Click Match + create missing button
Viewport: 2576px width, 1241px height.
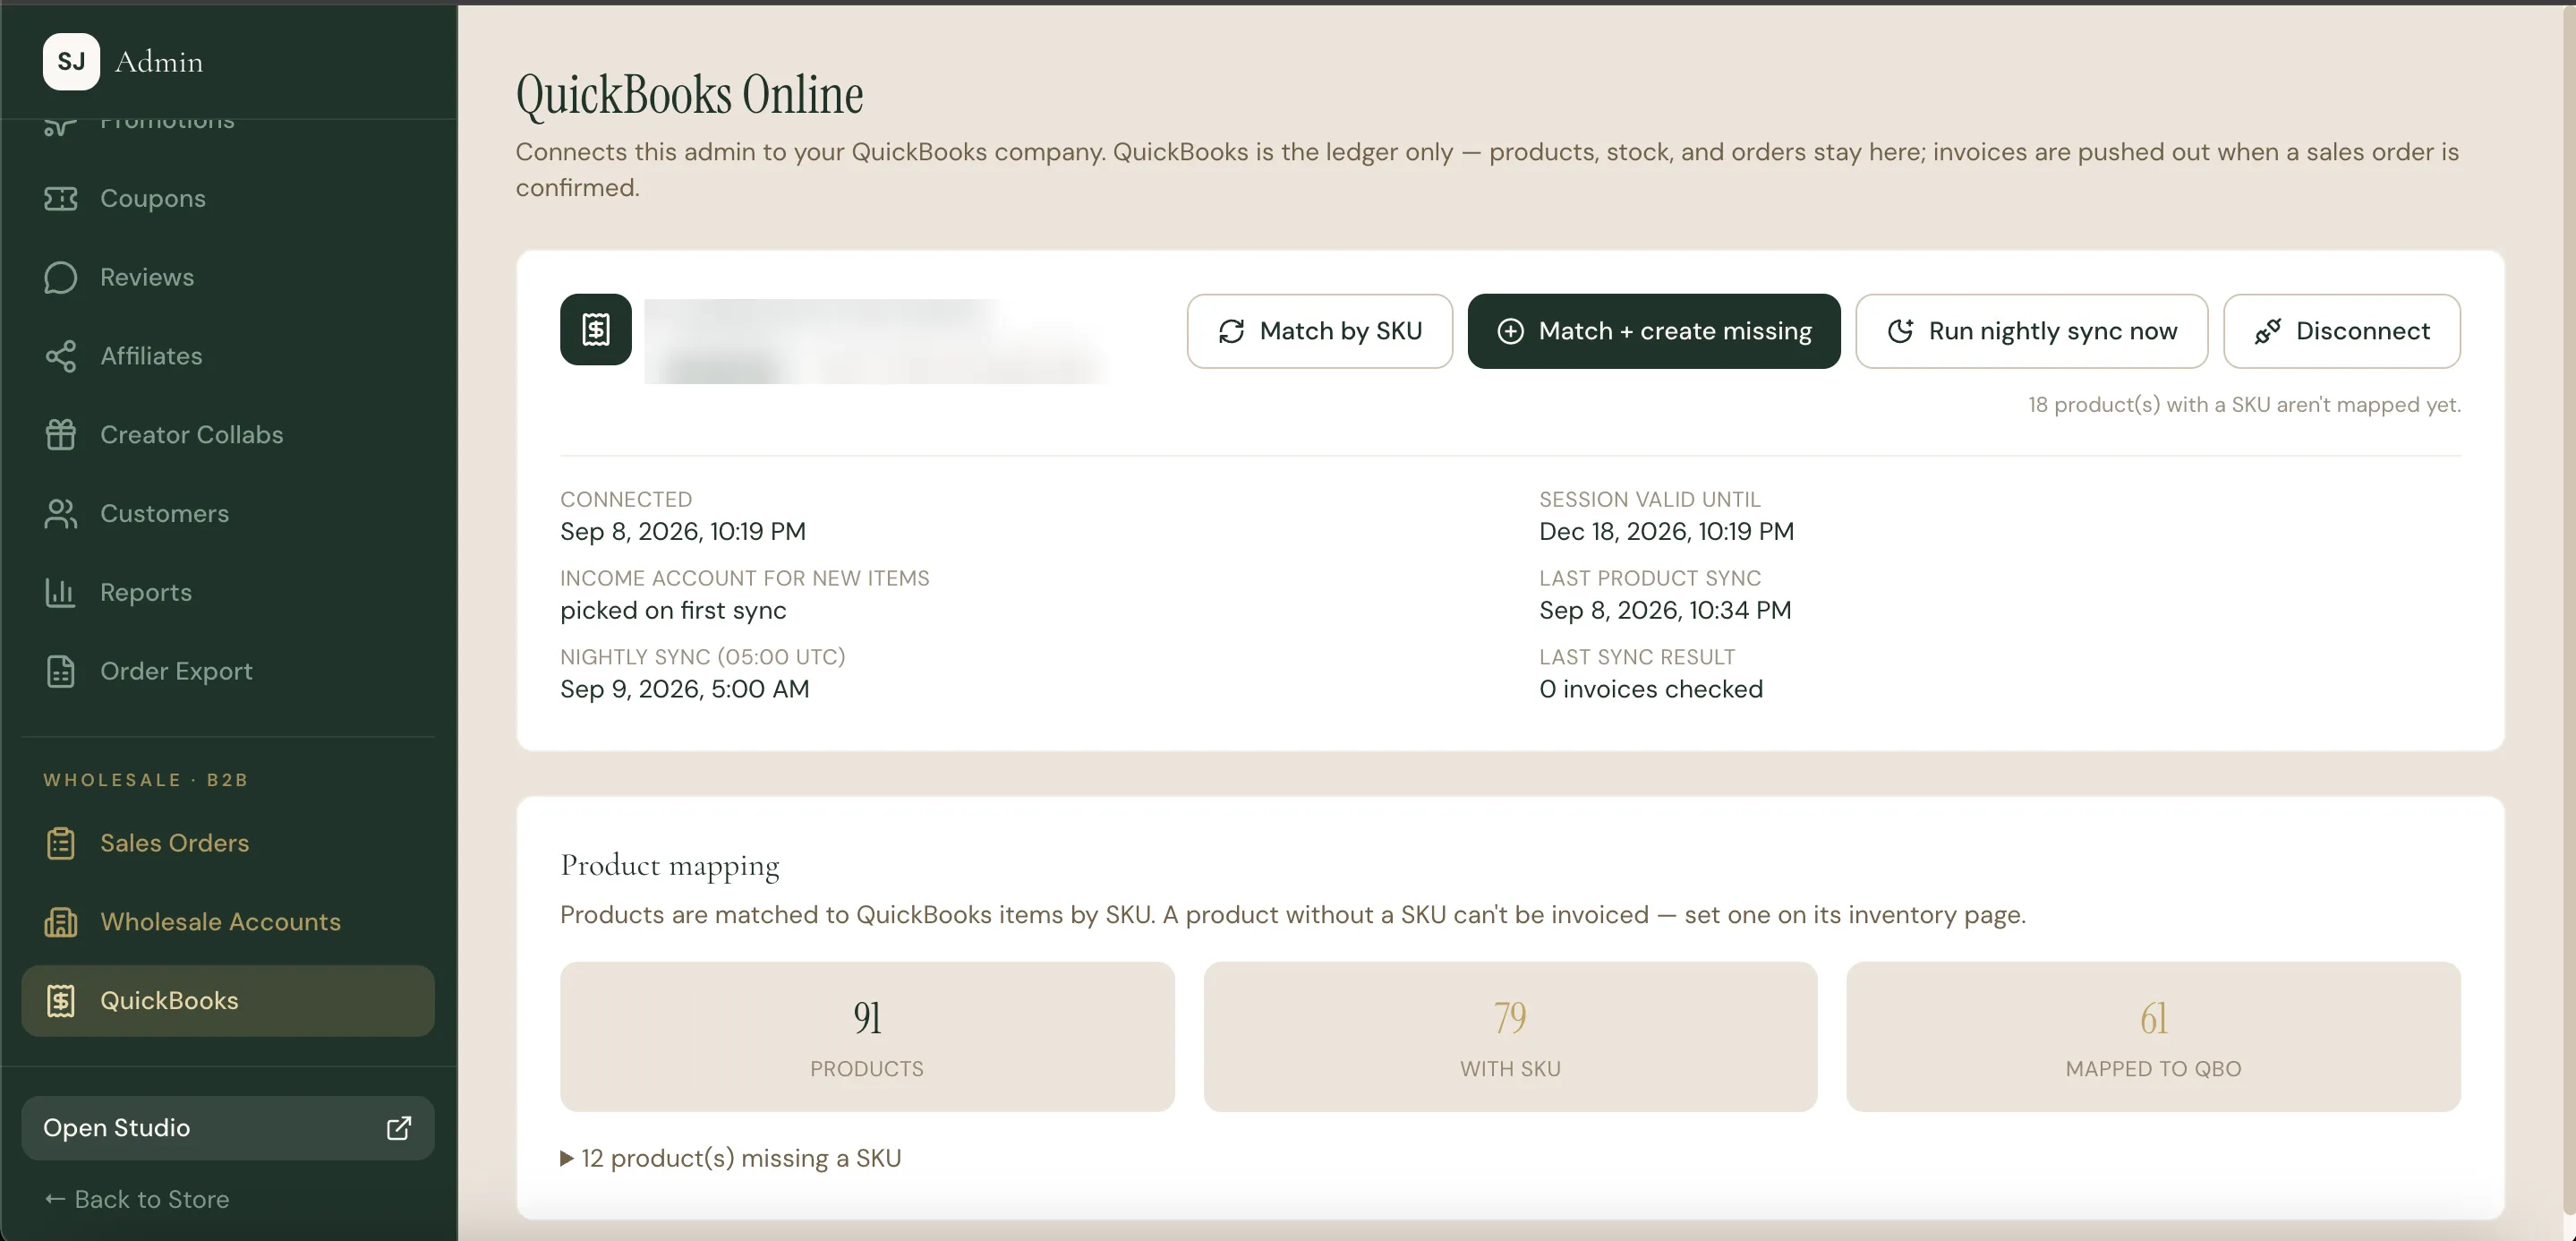click(1654, 331)
